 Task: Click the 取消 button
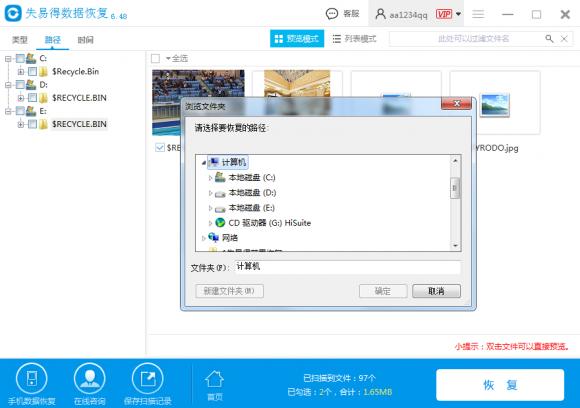coord(436,291)
